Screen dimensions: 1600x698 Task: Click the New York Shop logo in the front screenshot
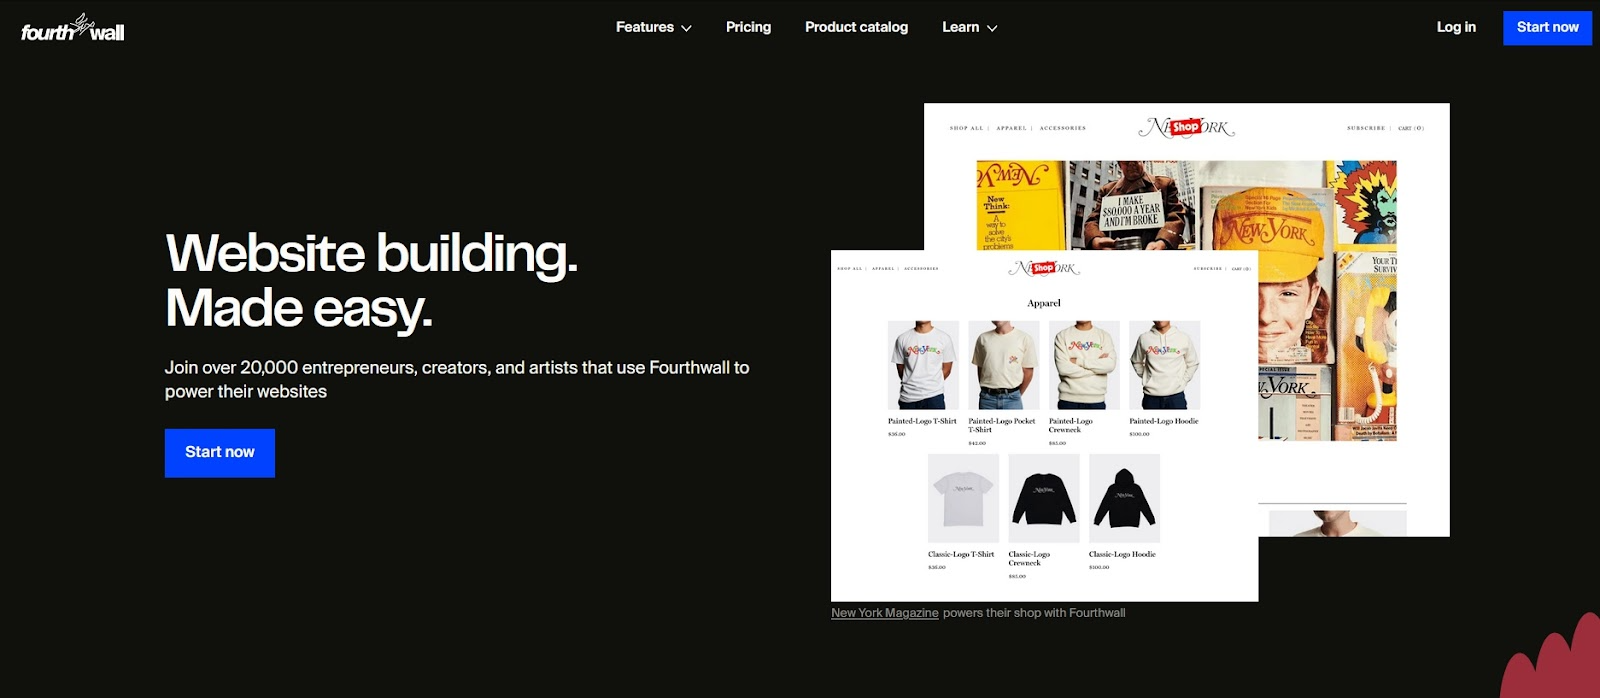click(x=1044, y=268)
